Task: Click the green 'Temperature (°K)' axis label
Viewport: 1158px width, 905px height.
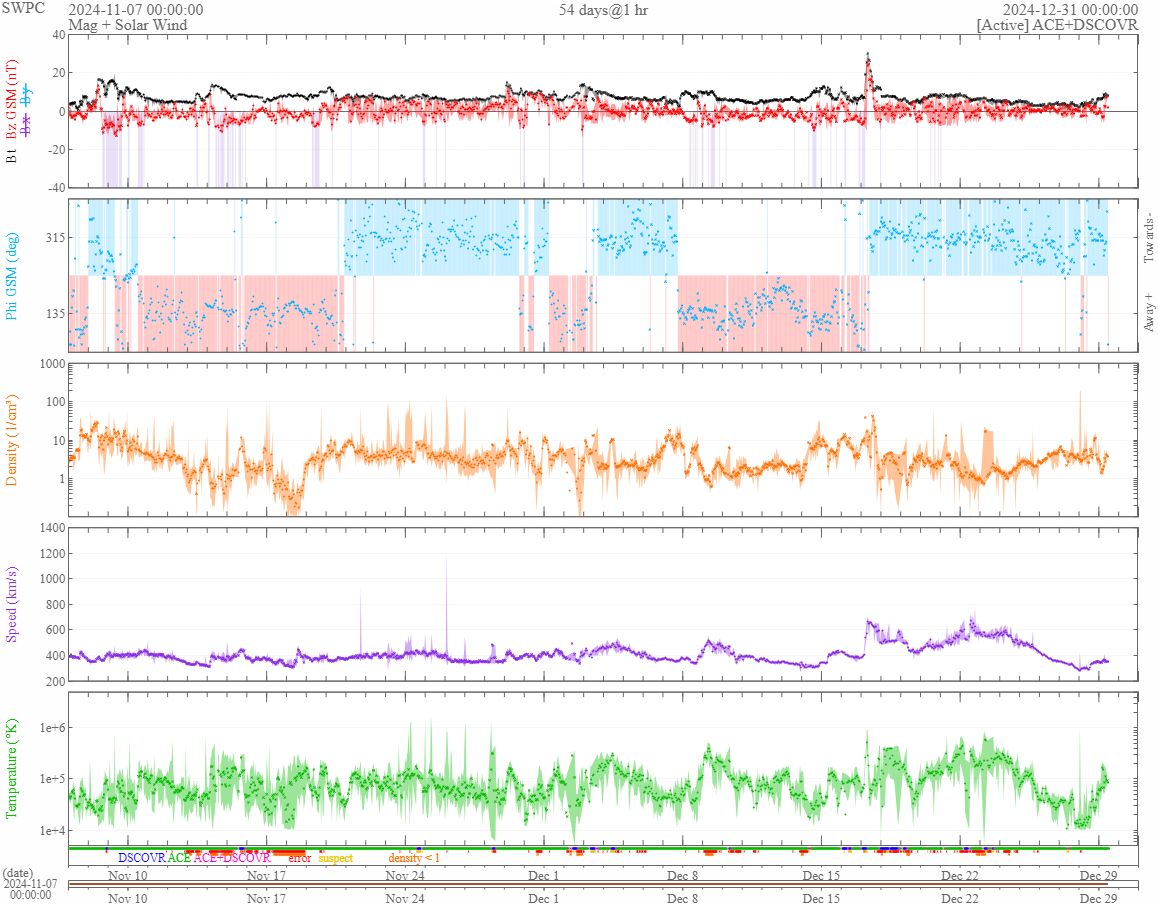Action: tap(11, 768)
